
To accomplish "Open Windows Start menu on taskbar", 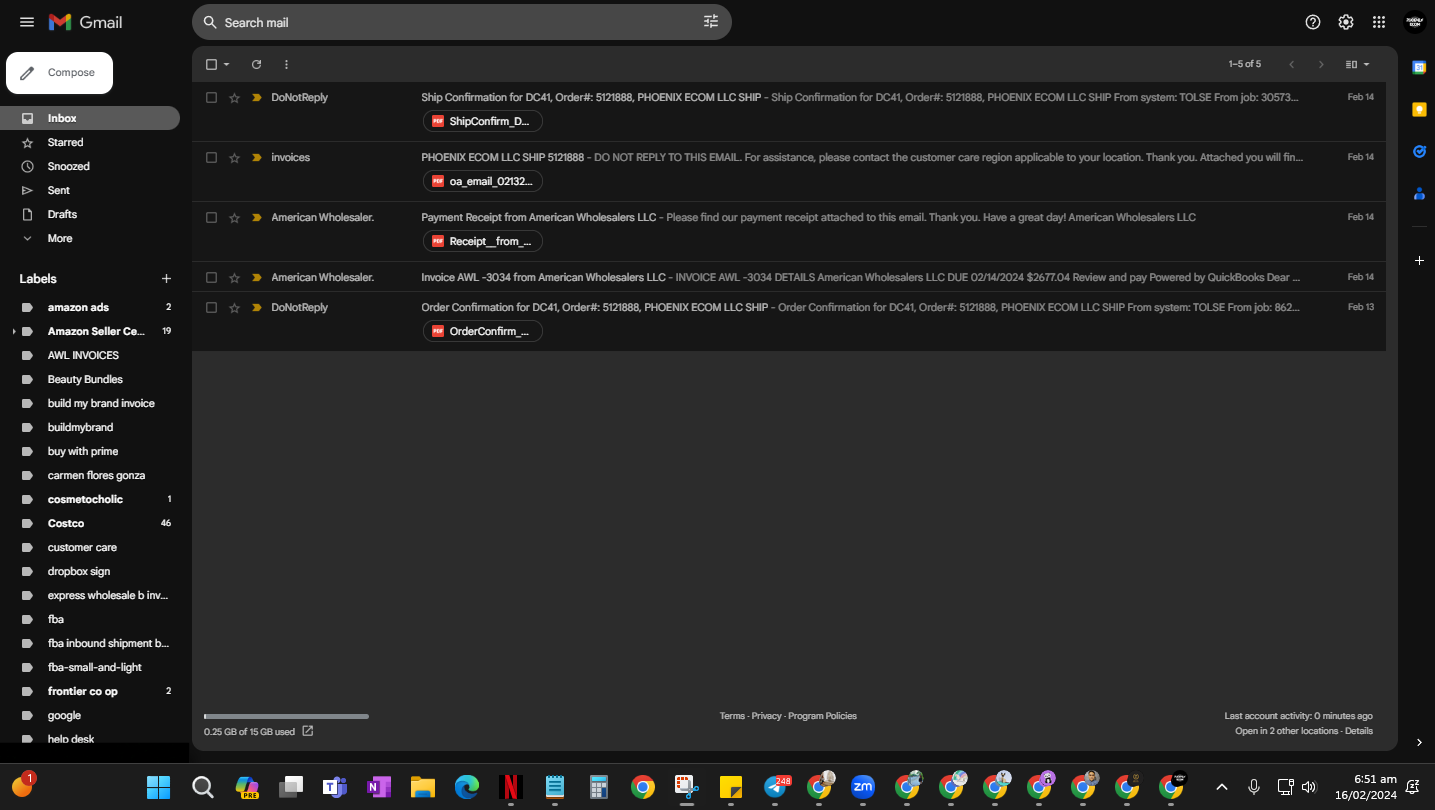I will click(x=158, y=787).
